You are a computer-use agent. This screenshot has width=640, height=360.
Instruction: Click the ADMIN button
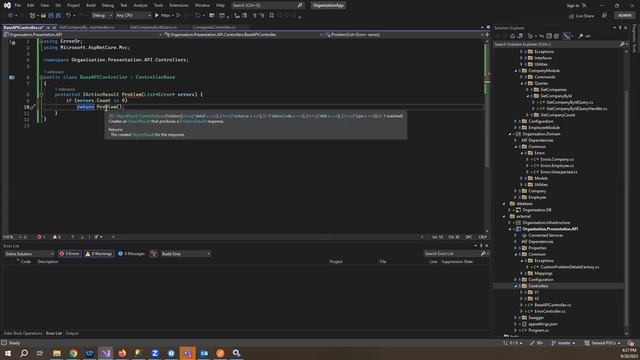coord(624,16)
